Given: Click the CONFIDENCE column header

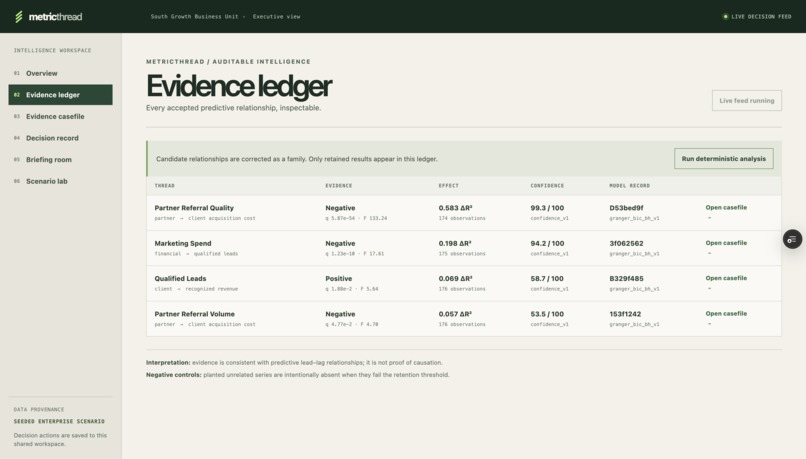Looking at the screenshot, I should (x=547, y=186).
